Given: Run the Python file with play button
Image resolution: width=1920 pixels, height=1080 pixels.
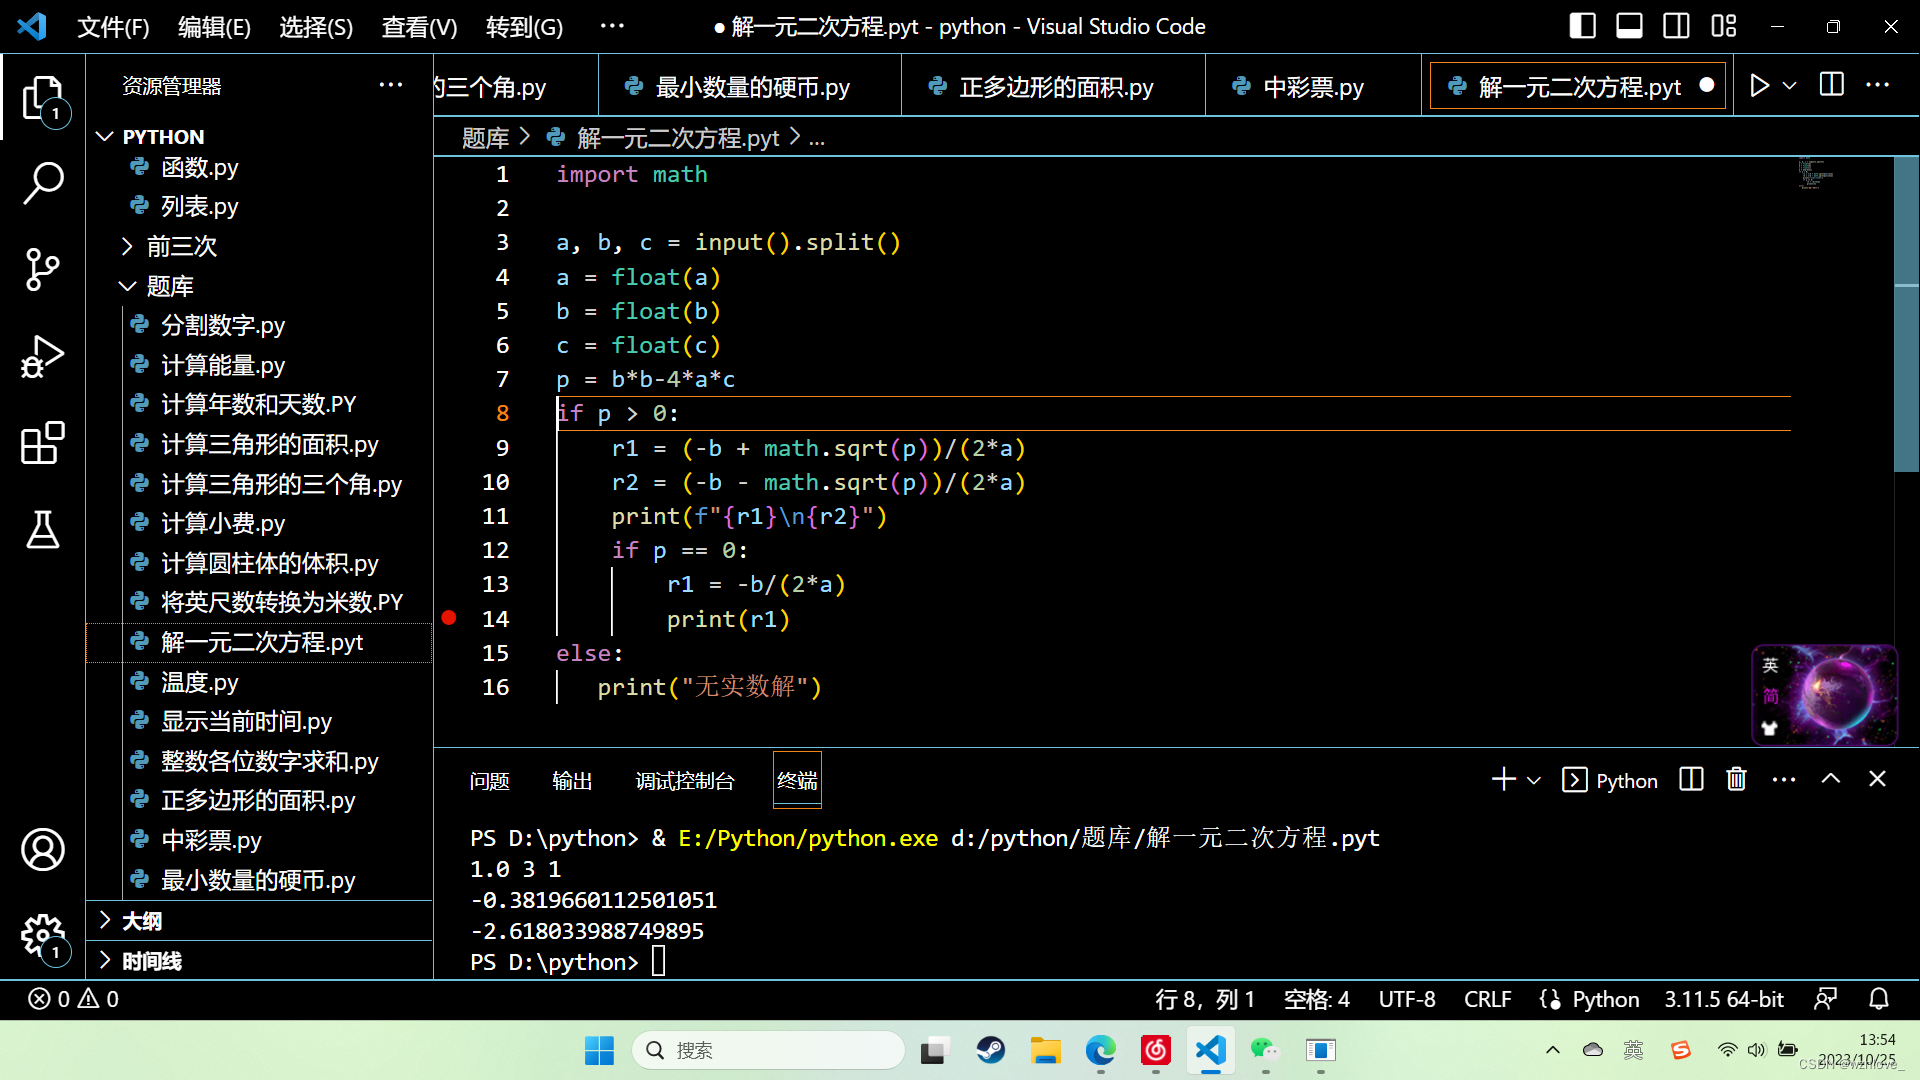Looking at the screenshot, I should 1759,86.
